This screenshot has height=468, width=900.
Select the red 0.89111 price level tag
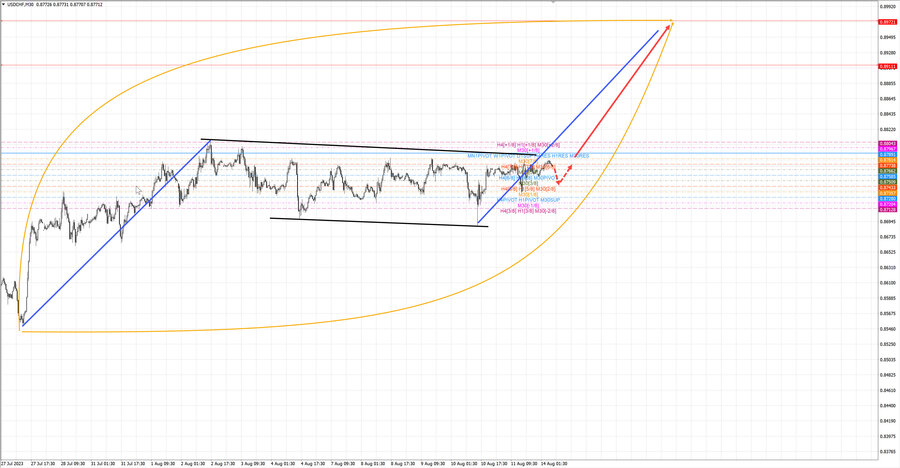pyautogui.click(x=887, y=67)
